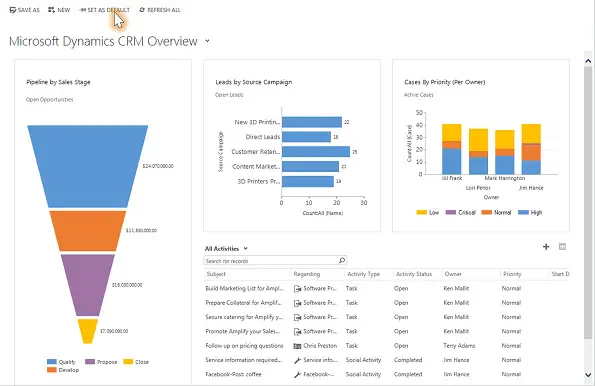Click scrollbar up arrow
Image resolution: width=595 pixels, height=386 pixels.
pos(588,61)
